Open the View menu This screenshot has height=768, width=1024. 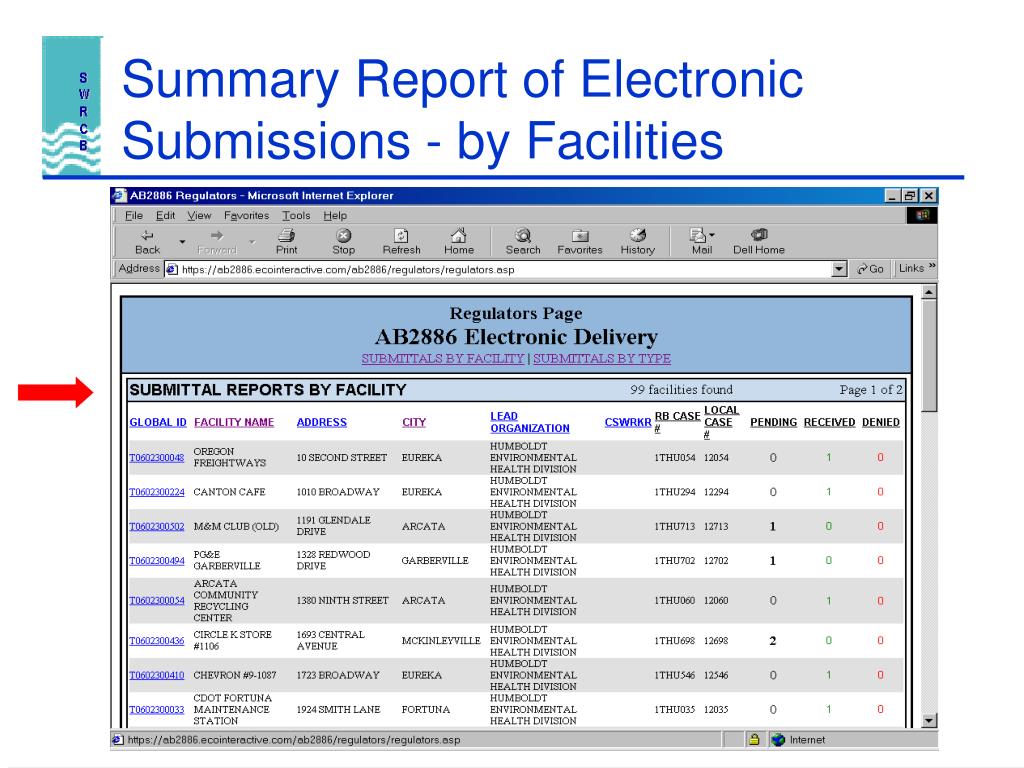point(199,216)
